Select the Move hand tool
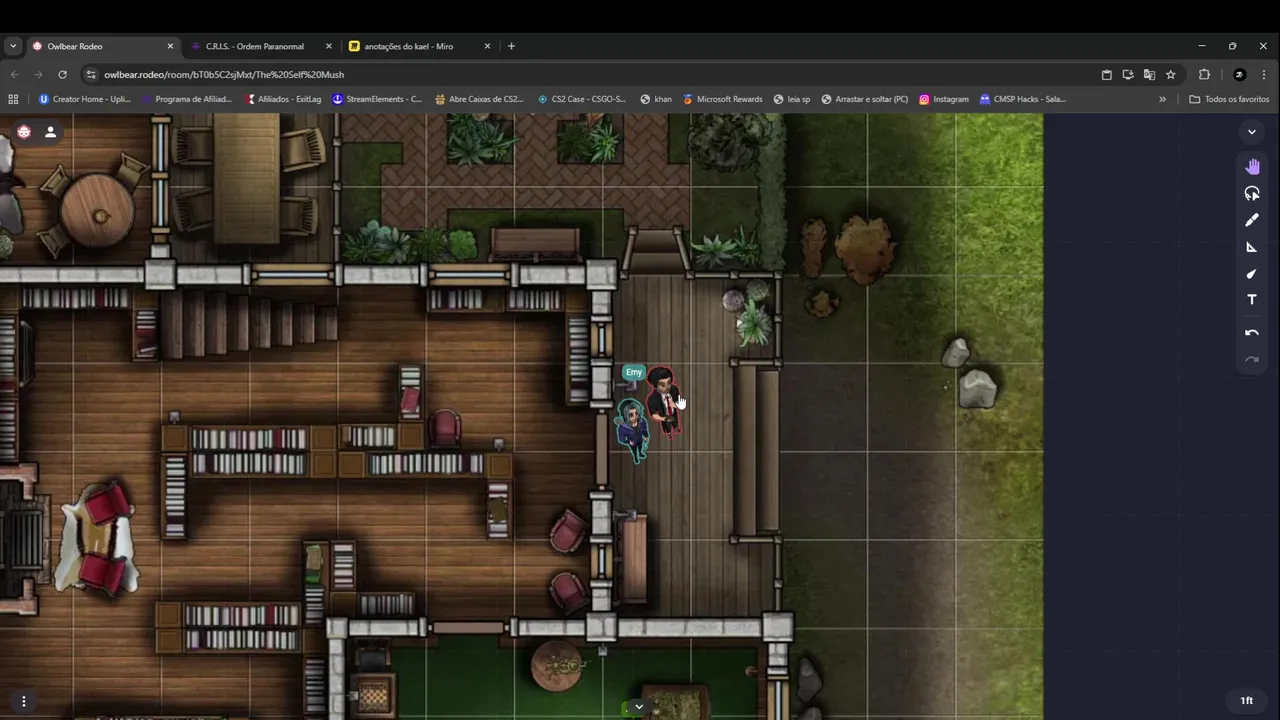Image resolution: width=1280 pixels, height=720 pixels. [1252, 166]
